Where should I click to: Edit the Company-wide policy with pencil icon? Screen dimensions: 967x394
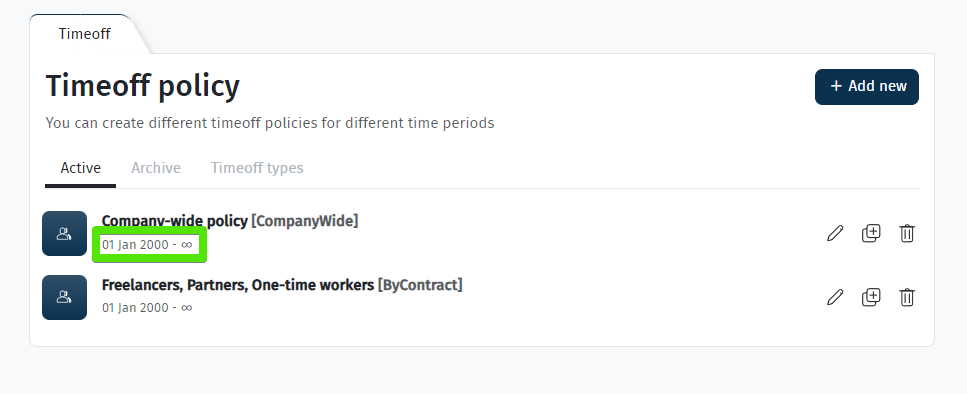click(834, 233)
